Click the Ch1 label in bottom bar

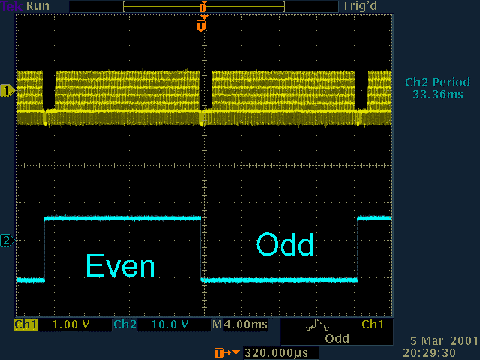point(26,325)
